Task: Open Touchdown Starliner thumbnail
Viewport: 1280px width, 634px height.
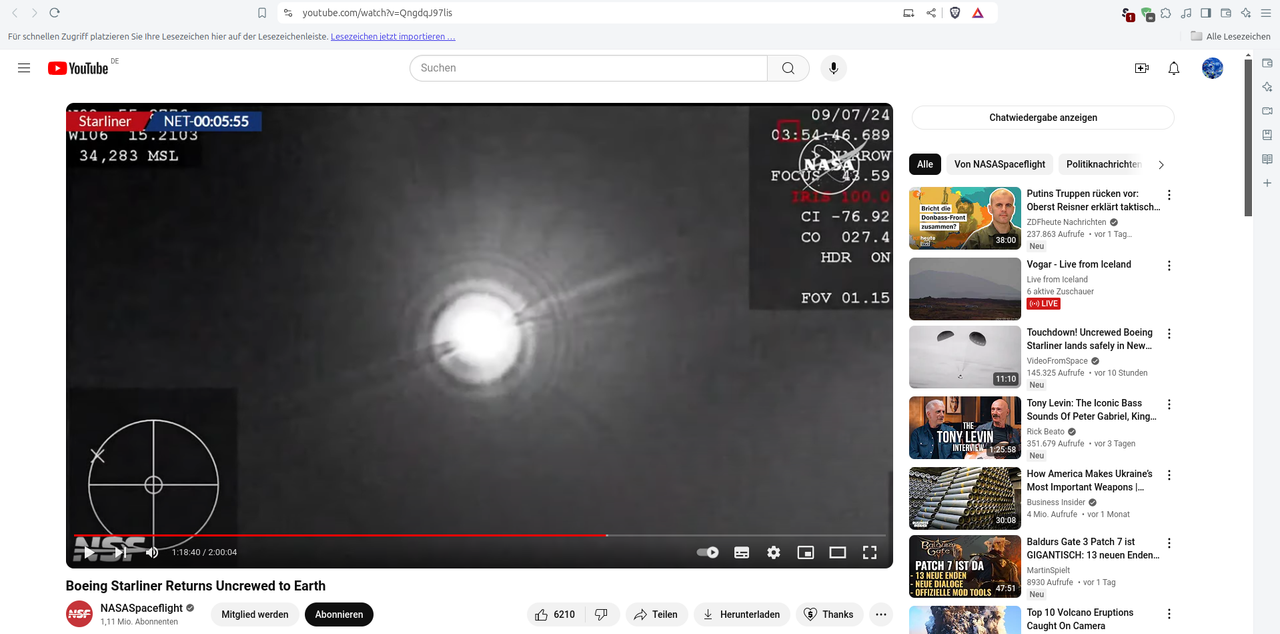Action: 964,357
